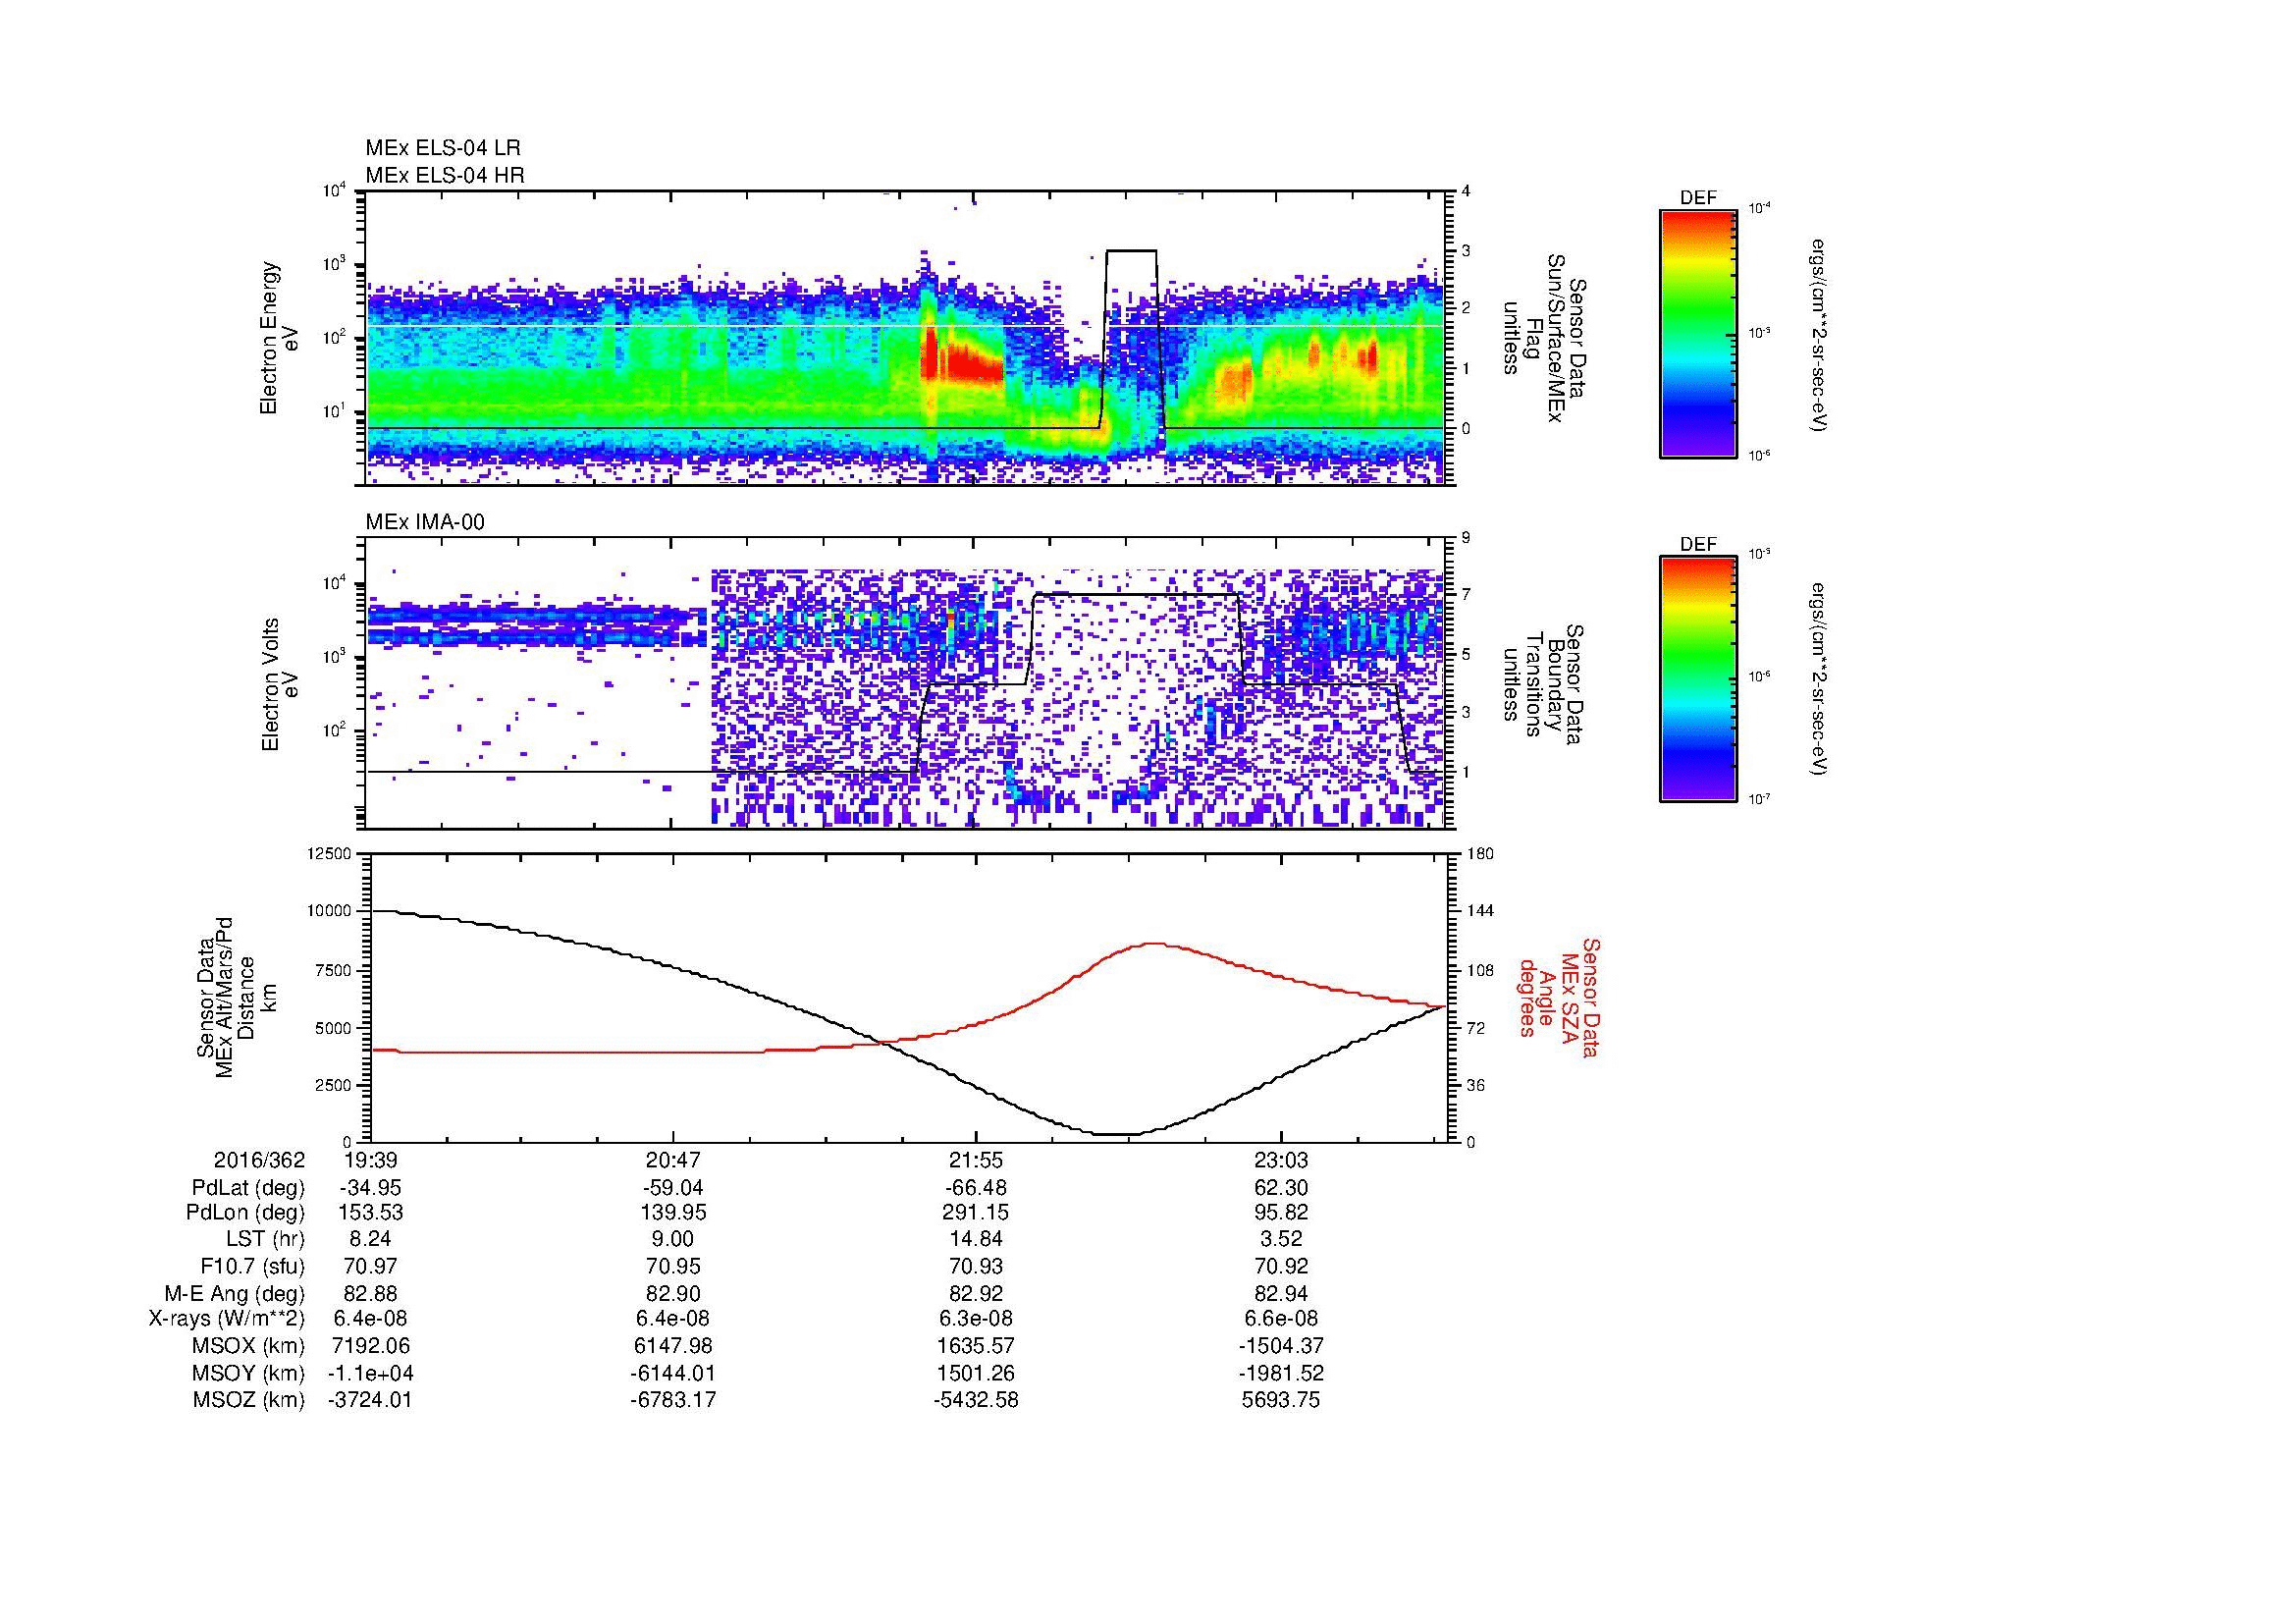This screenshot has height=1623, width=2296.
Task: Click the 'MEx ELS-04 LR' title text
Action: coord(443,148)
